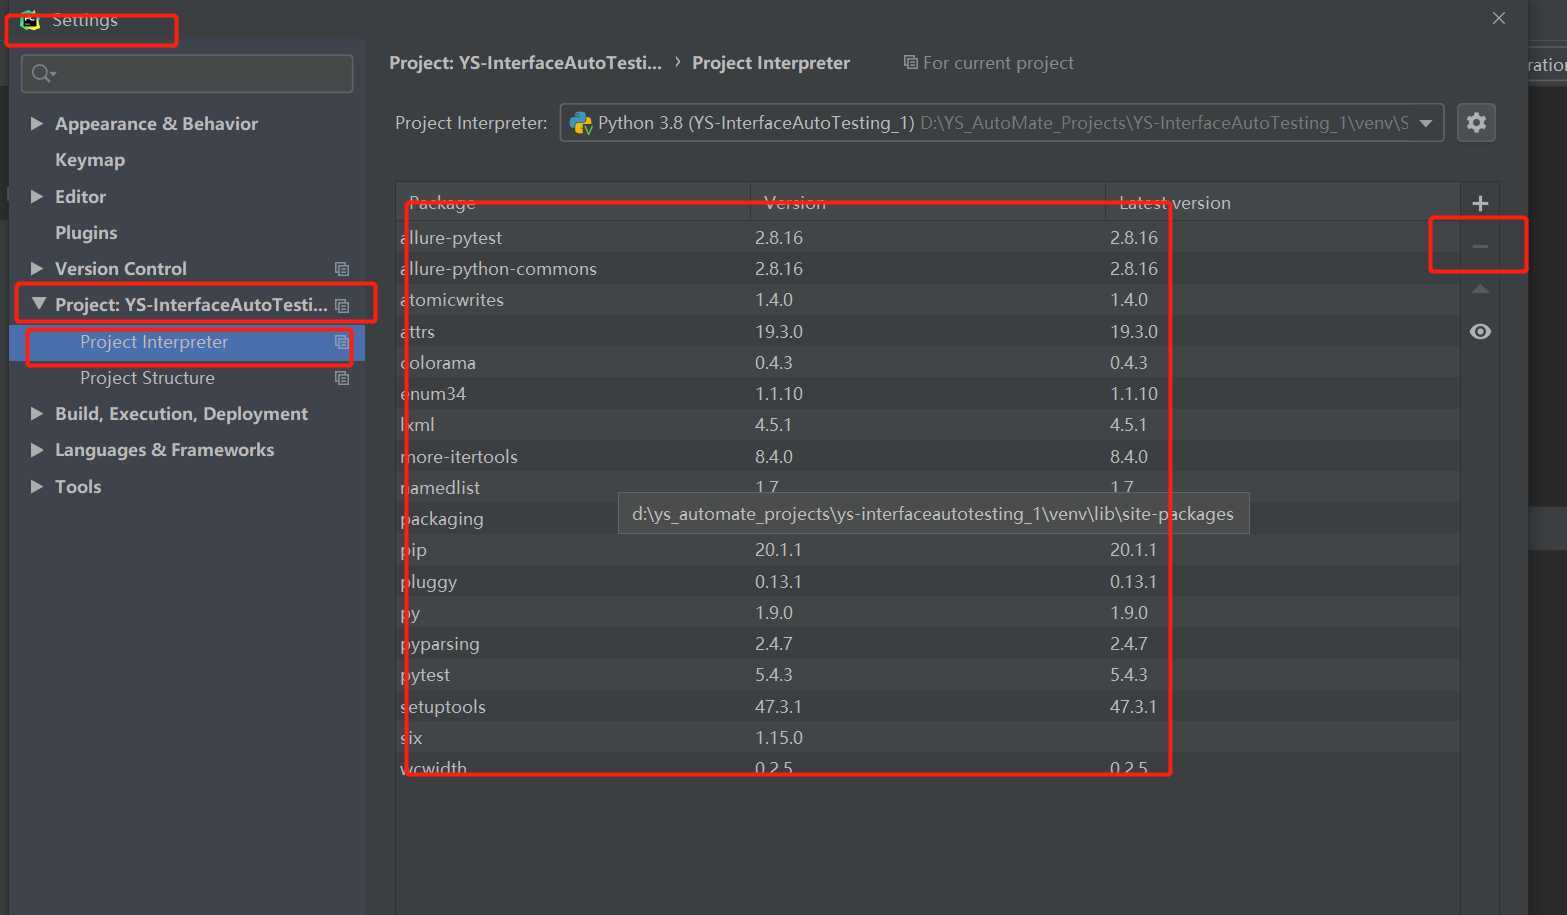This screenshot has width=1567, height=915.
Task: Select the allure-python-commons package row
Action: pyautogui.click(x=928, y=269)
